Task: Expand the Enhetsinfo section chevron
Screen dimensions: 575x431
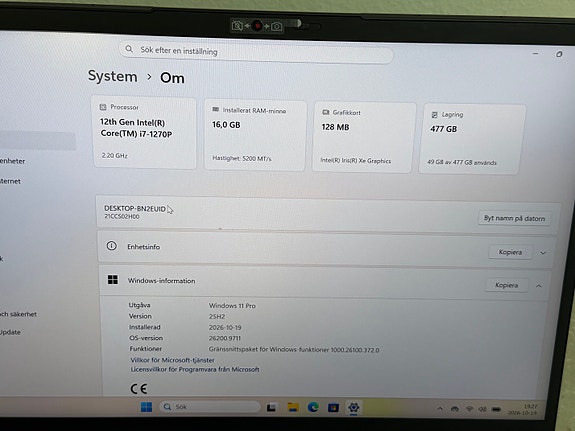Action: coord(543,253)
